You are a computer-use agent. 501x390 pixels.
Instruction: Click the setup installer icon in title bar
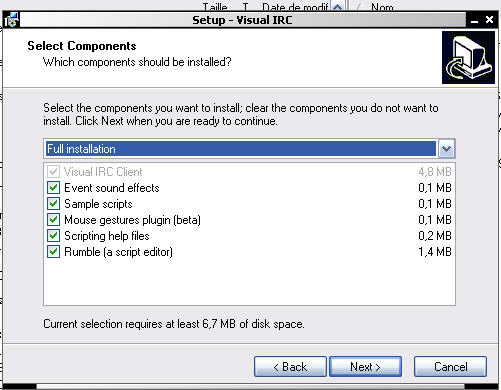(x=11, y=20)
